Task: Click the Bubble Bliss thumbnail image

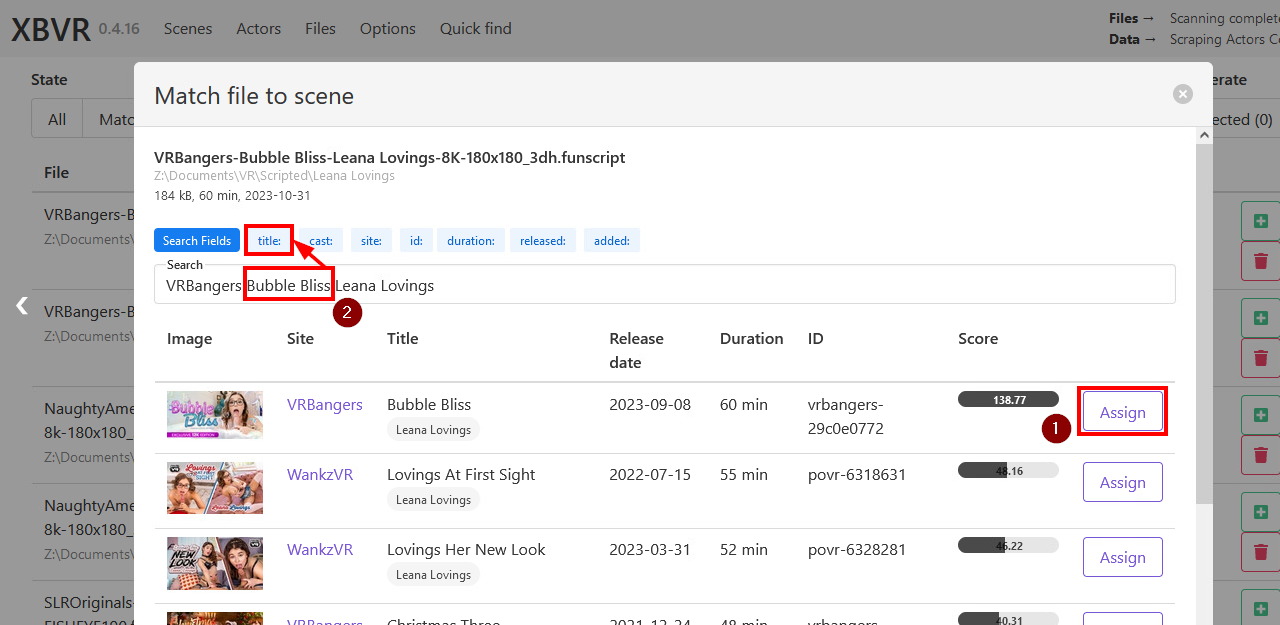Action: pyautogui.click(x=215, y=415)
